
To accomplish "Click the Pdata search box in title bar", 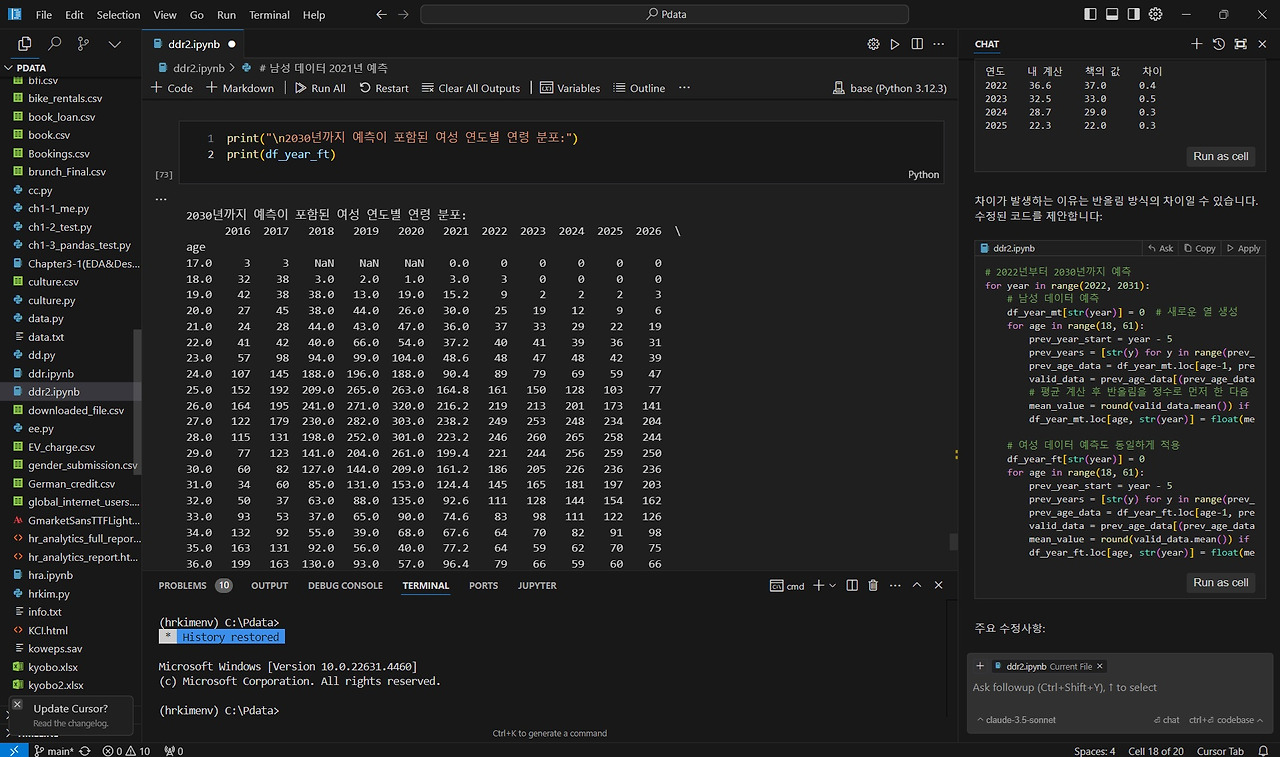I will 665,15.
